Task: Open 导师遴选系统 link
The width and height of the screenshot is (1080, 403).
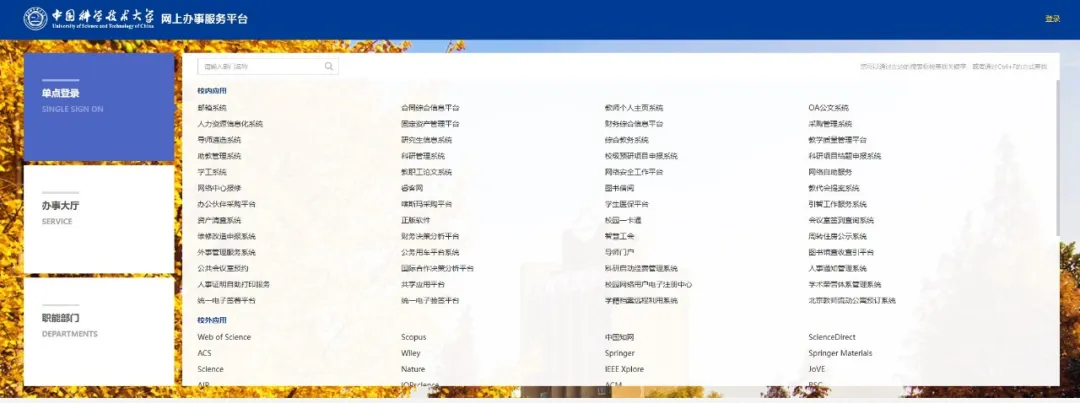Action: click(x=219, y=140)
